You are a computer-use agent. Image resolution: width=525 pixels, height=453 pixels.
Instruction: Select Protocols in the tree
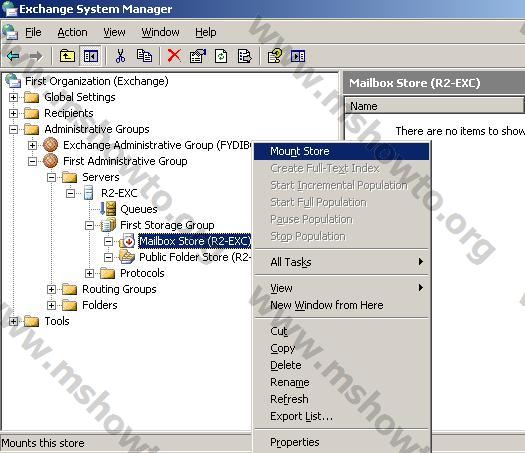(142, 273)
